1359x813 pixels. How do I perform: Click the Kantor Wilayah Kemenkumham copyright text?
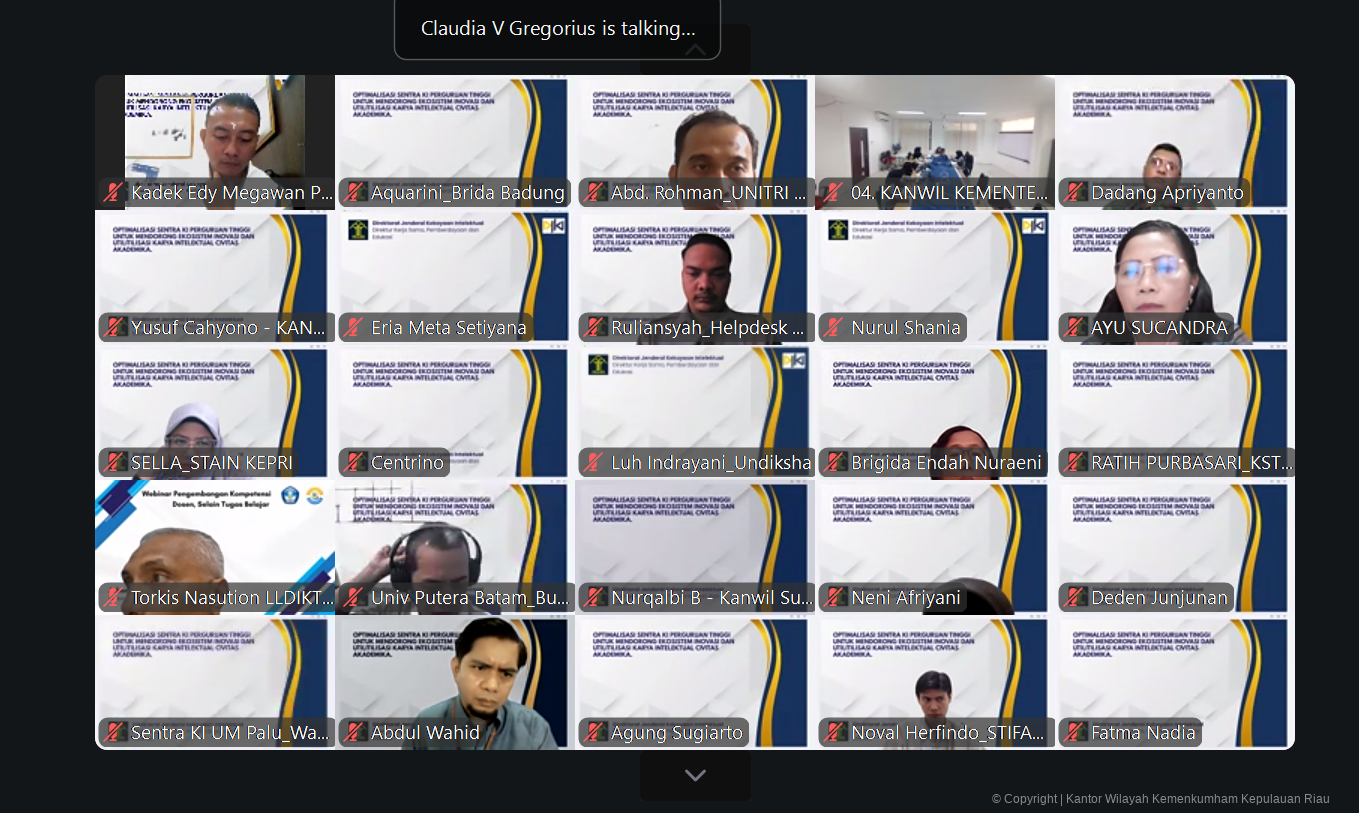pos(1160,799)
